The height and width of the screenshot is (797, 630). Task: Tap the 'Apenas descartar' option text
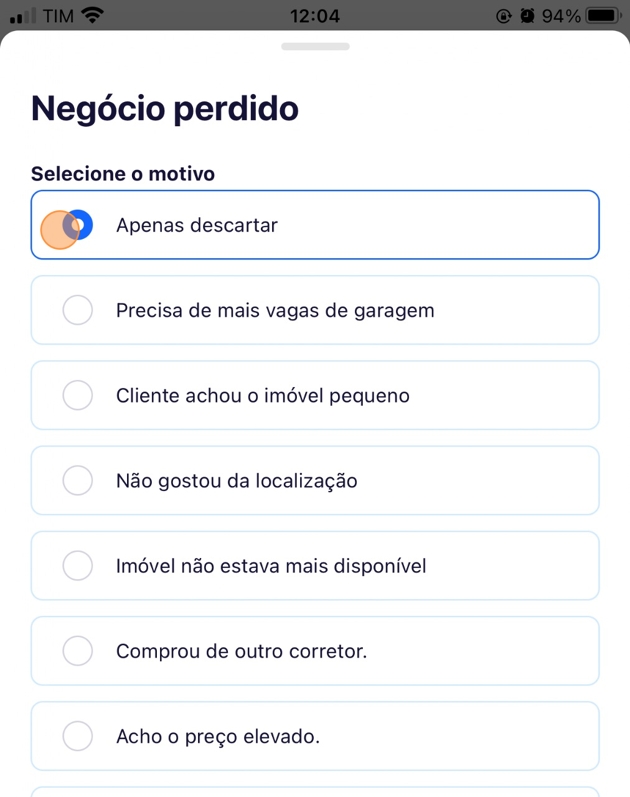197,225
